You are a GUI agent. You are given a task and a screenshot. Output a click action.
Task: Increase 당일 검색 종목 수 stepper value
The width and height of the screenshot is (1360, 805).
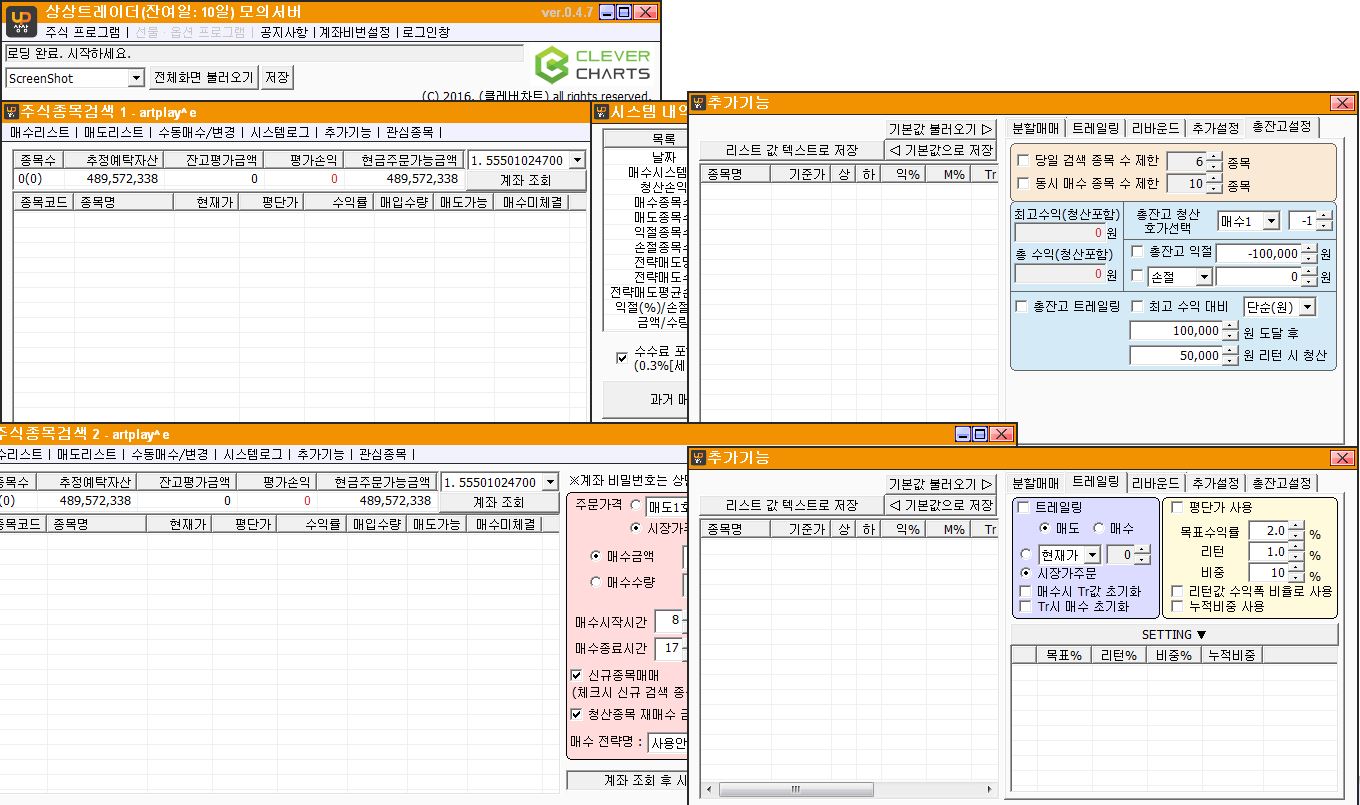coord(1214,157)
